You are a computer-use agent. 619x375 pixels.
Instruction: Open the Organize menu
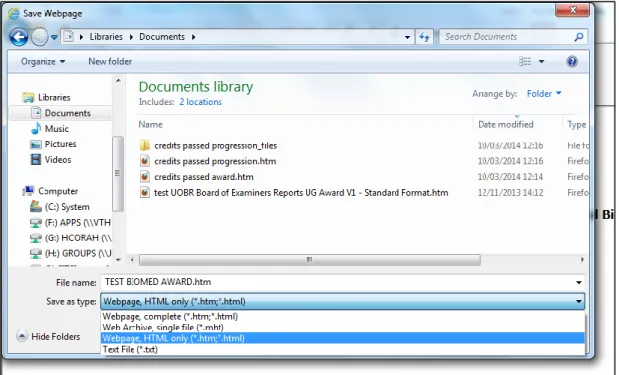click(x=43, y=62)
